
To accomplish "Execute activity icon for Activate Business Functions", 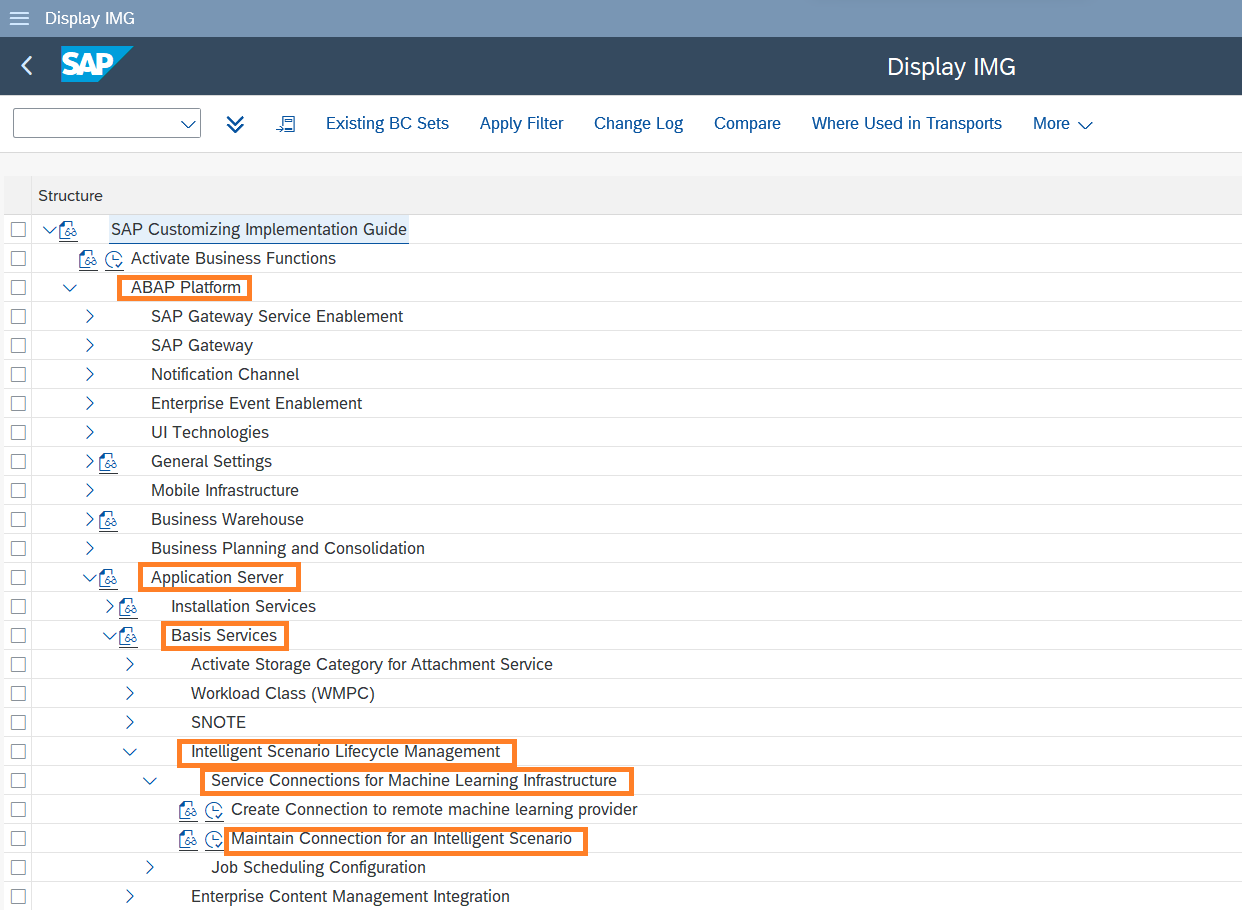I will 114,259.
